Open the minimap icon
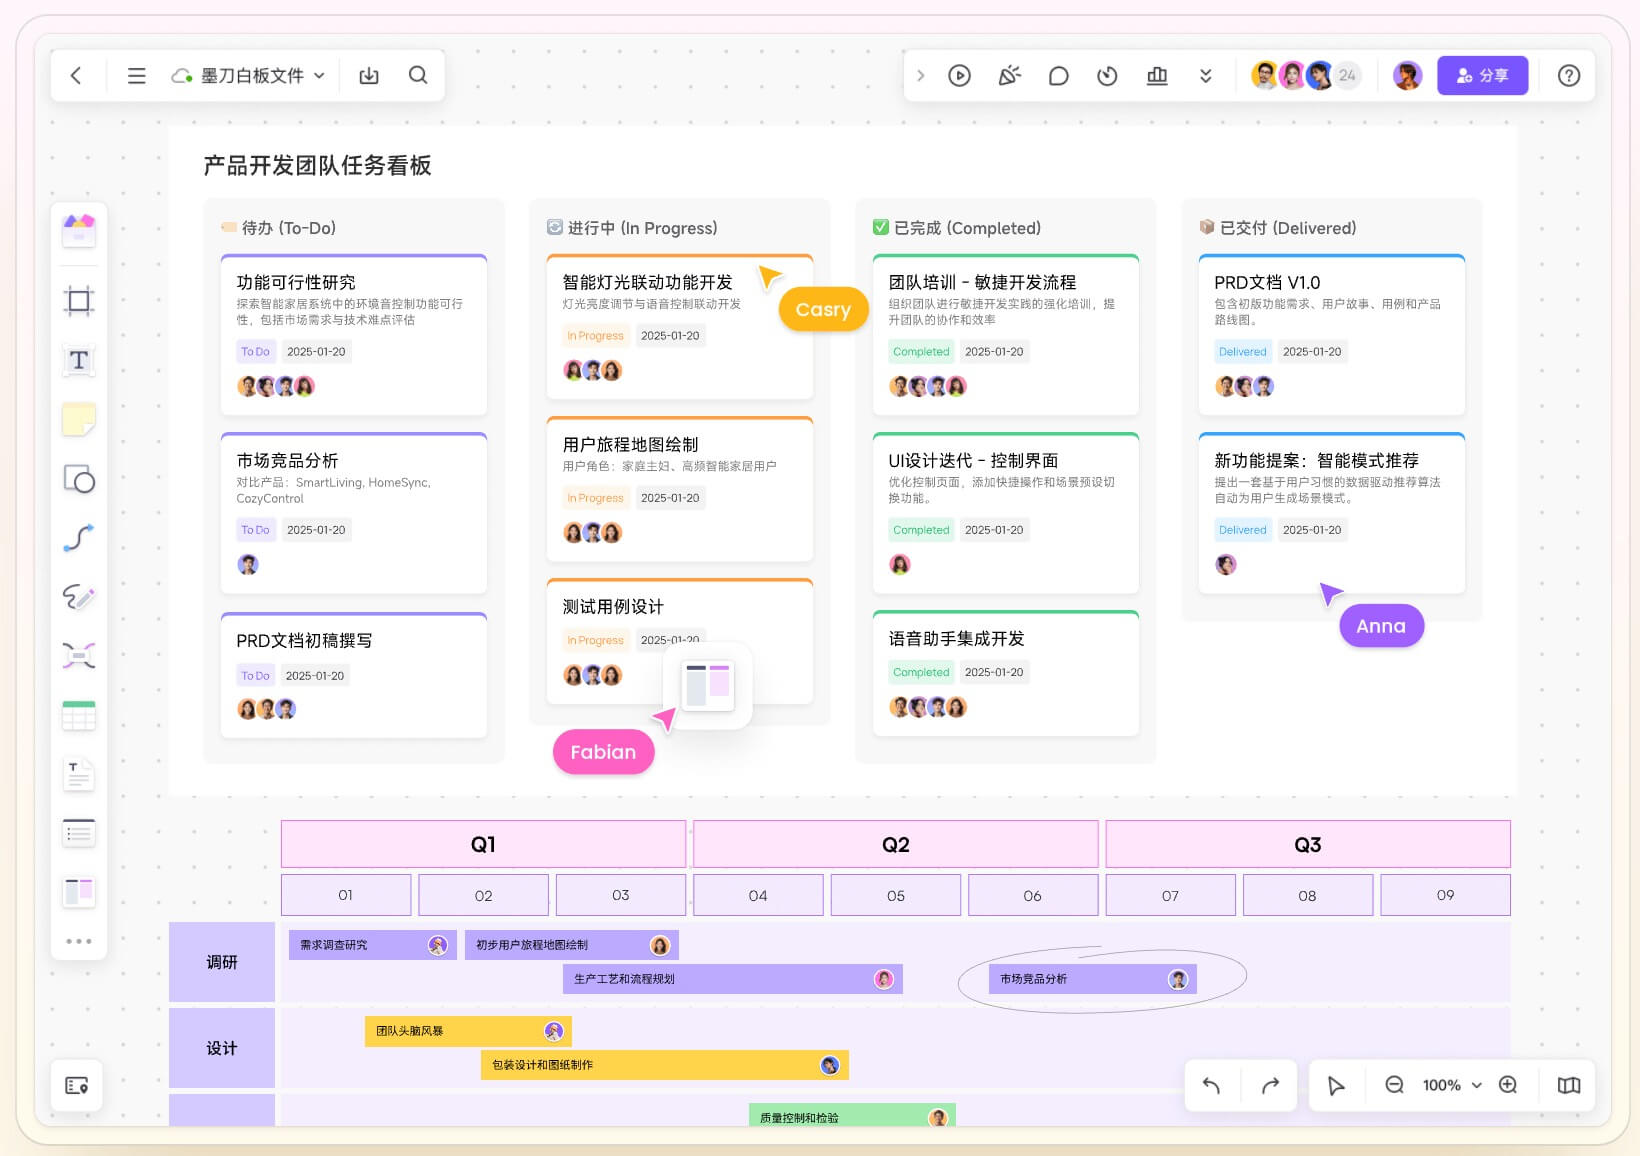 pyautogui.click(x=1569, y=1085)
